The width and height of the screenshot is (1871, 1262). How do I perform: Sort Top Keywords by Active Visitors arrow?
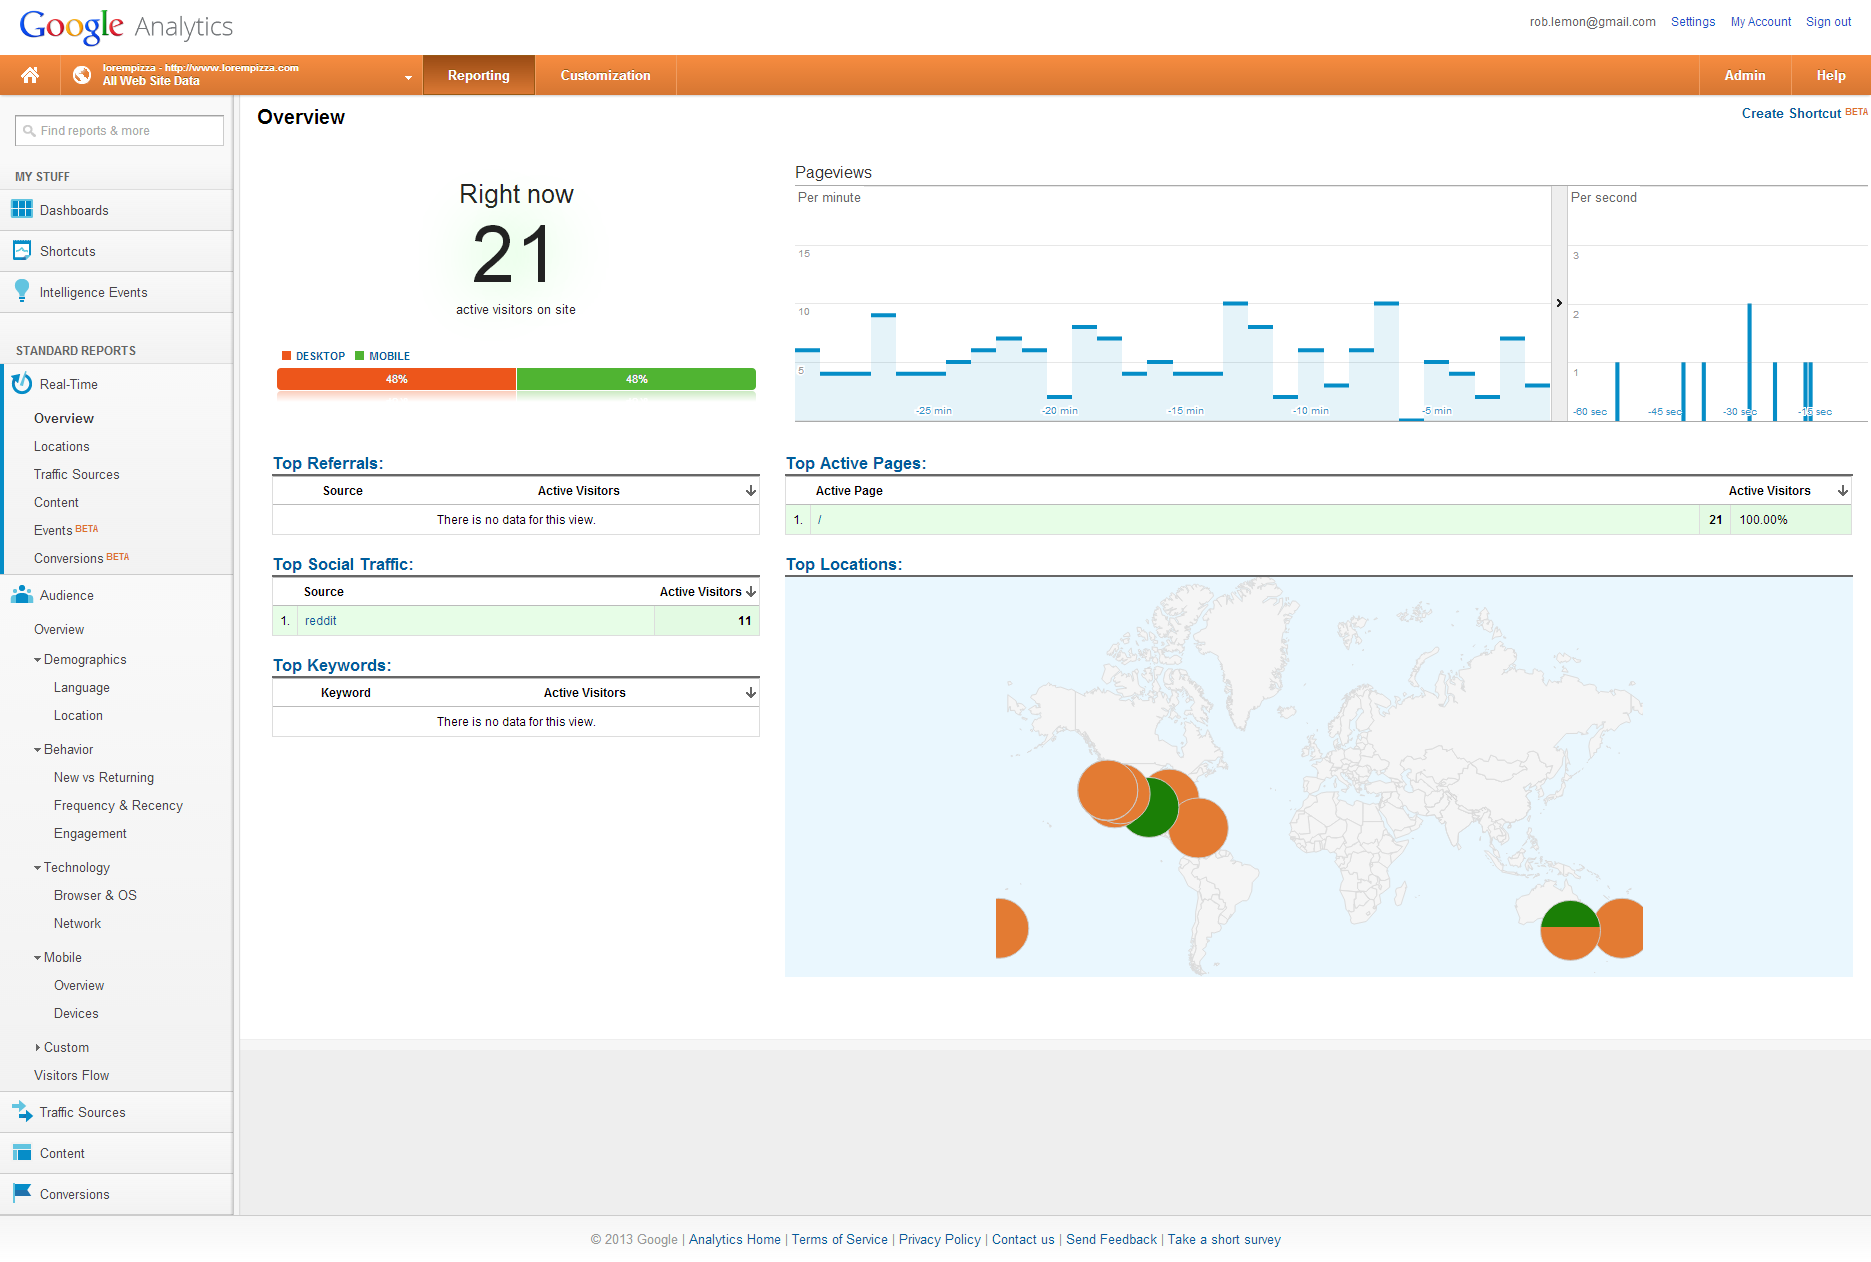click(x=751, y=693)
